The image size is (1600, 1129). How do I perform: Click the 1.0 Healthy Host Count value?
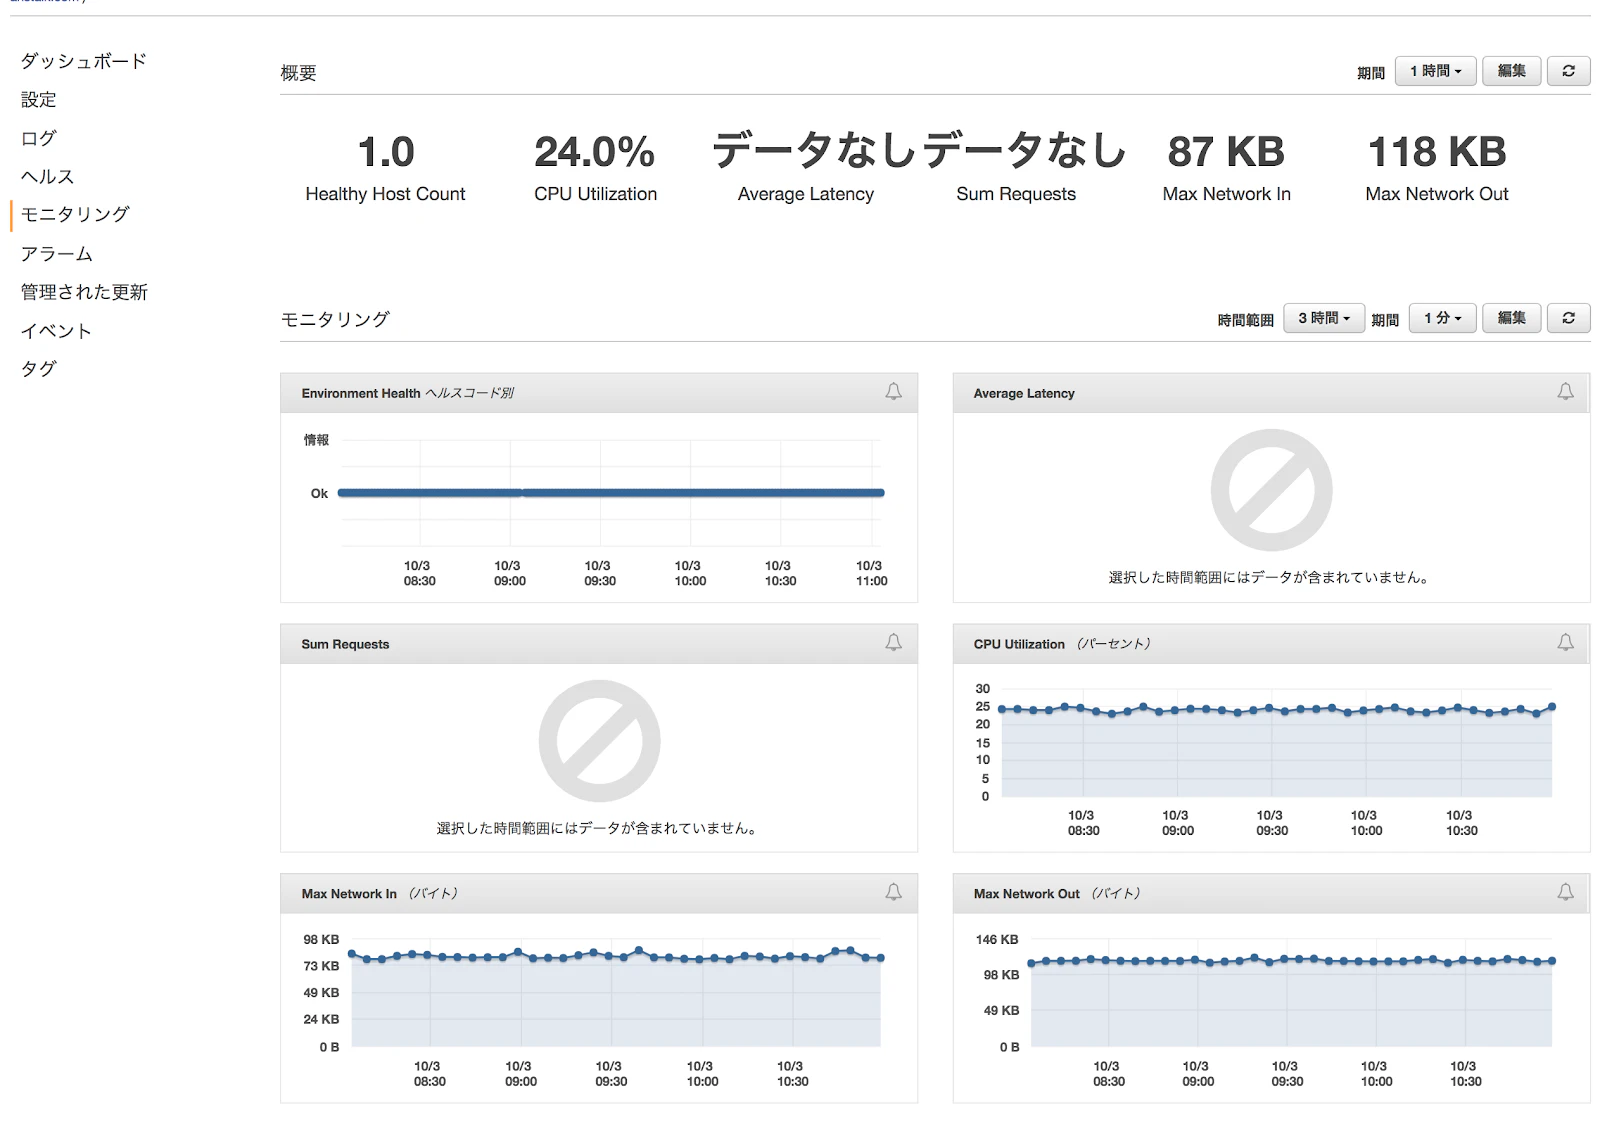pyautogui.click(x=386, y=152)
